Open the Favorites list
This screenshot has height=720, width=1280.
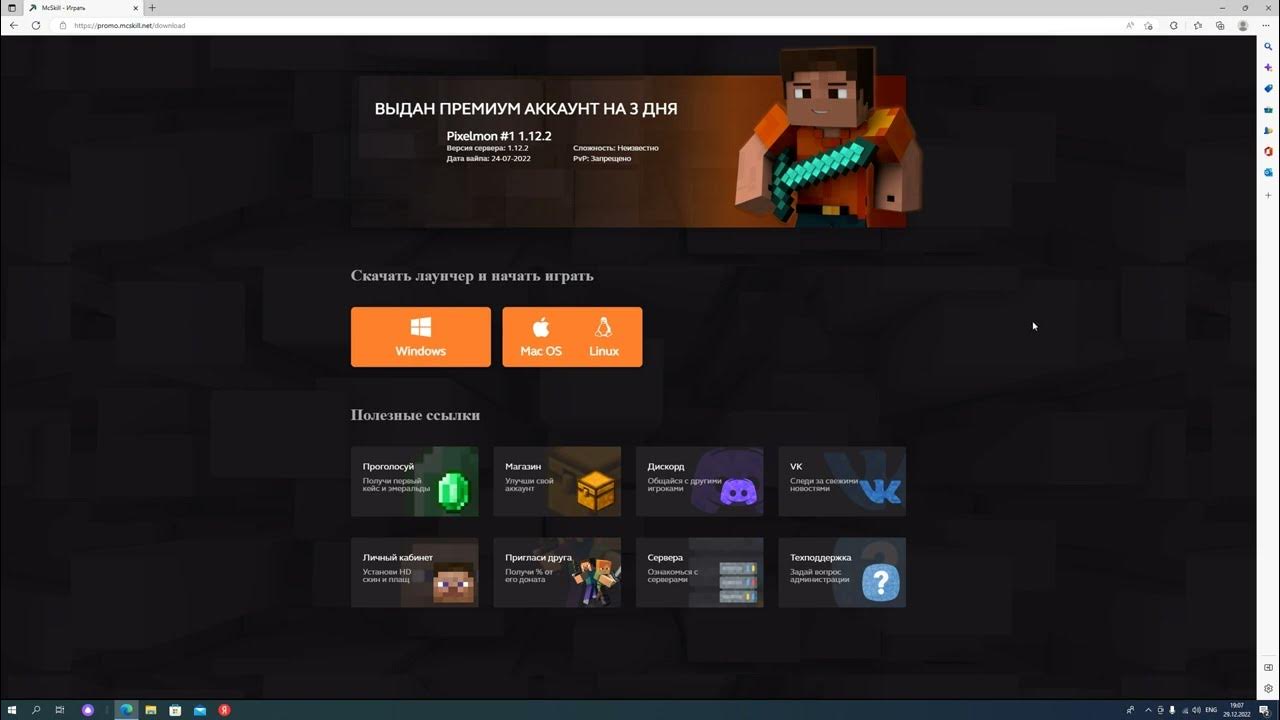pos(1197,25)
